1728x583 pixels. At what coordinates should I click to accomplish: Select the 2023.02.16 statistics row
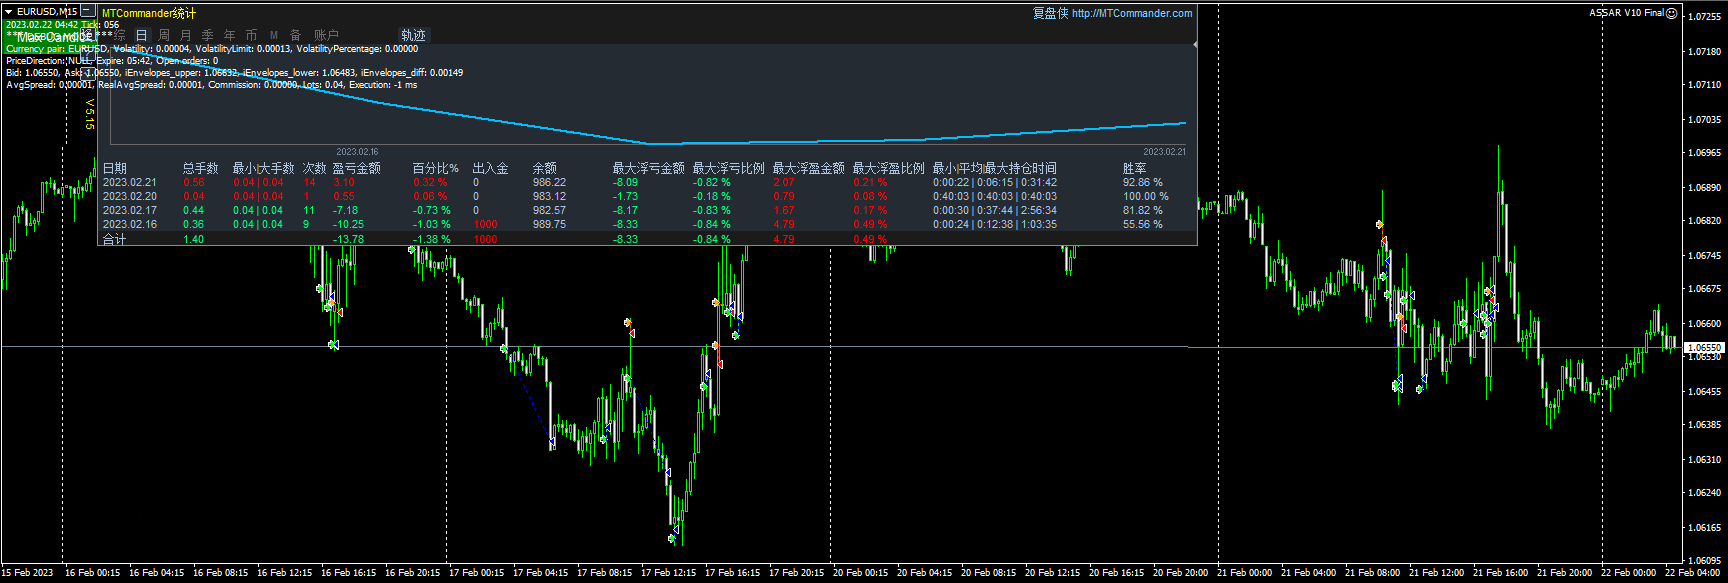(x=130, y=224)
